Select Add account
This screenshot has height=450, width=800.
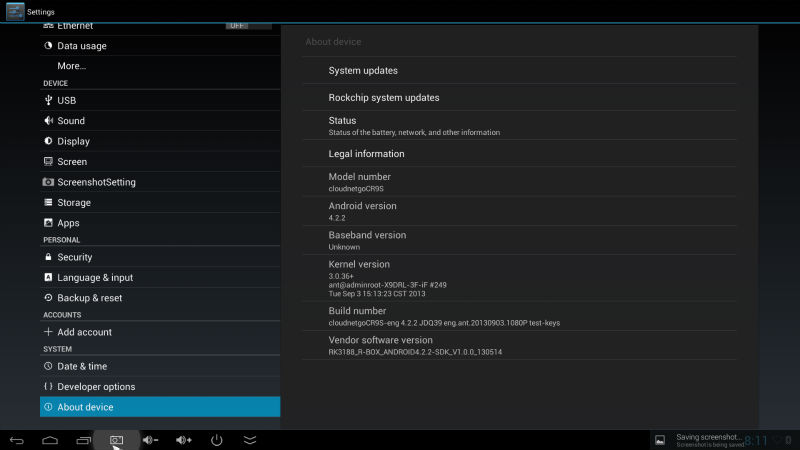click(x=160, y=332)
